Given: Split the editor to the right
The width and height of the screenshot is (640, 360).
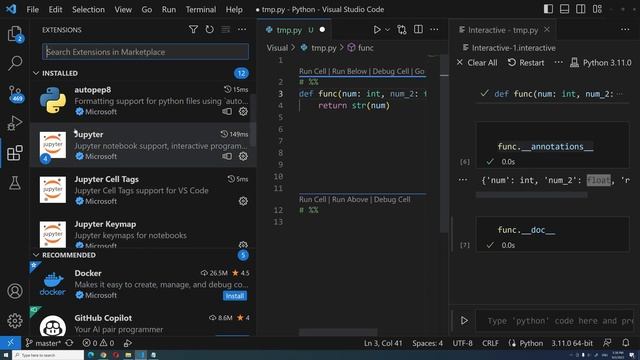Looking at the screenshot, I should tap(418, 29).
